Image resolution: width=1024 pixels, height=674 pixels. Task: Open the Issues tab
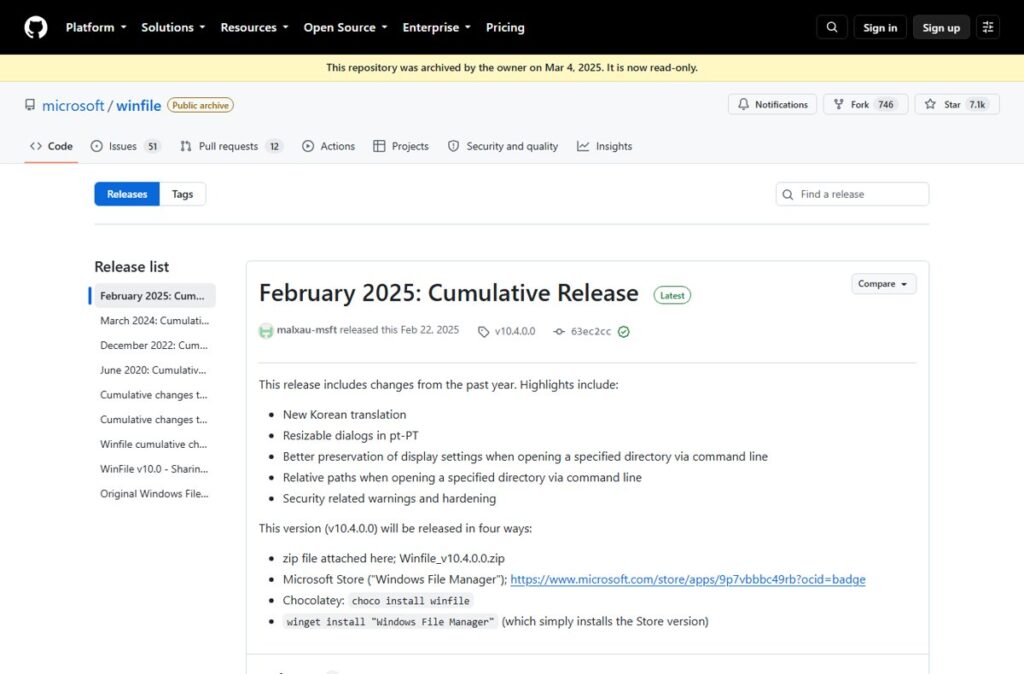click(x=125, y=146)
